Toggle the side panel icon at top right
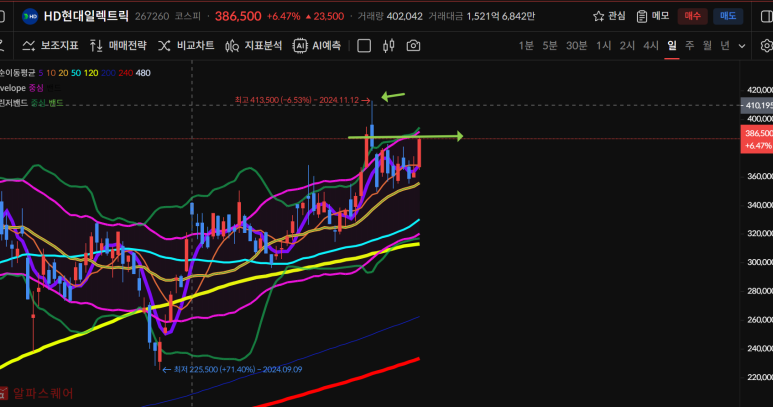Screen dimensions: 773x407 pyautogui.click(x=767, y=16)
